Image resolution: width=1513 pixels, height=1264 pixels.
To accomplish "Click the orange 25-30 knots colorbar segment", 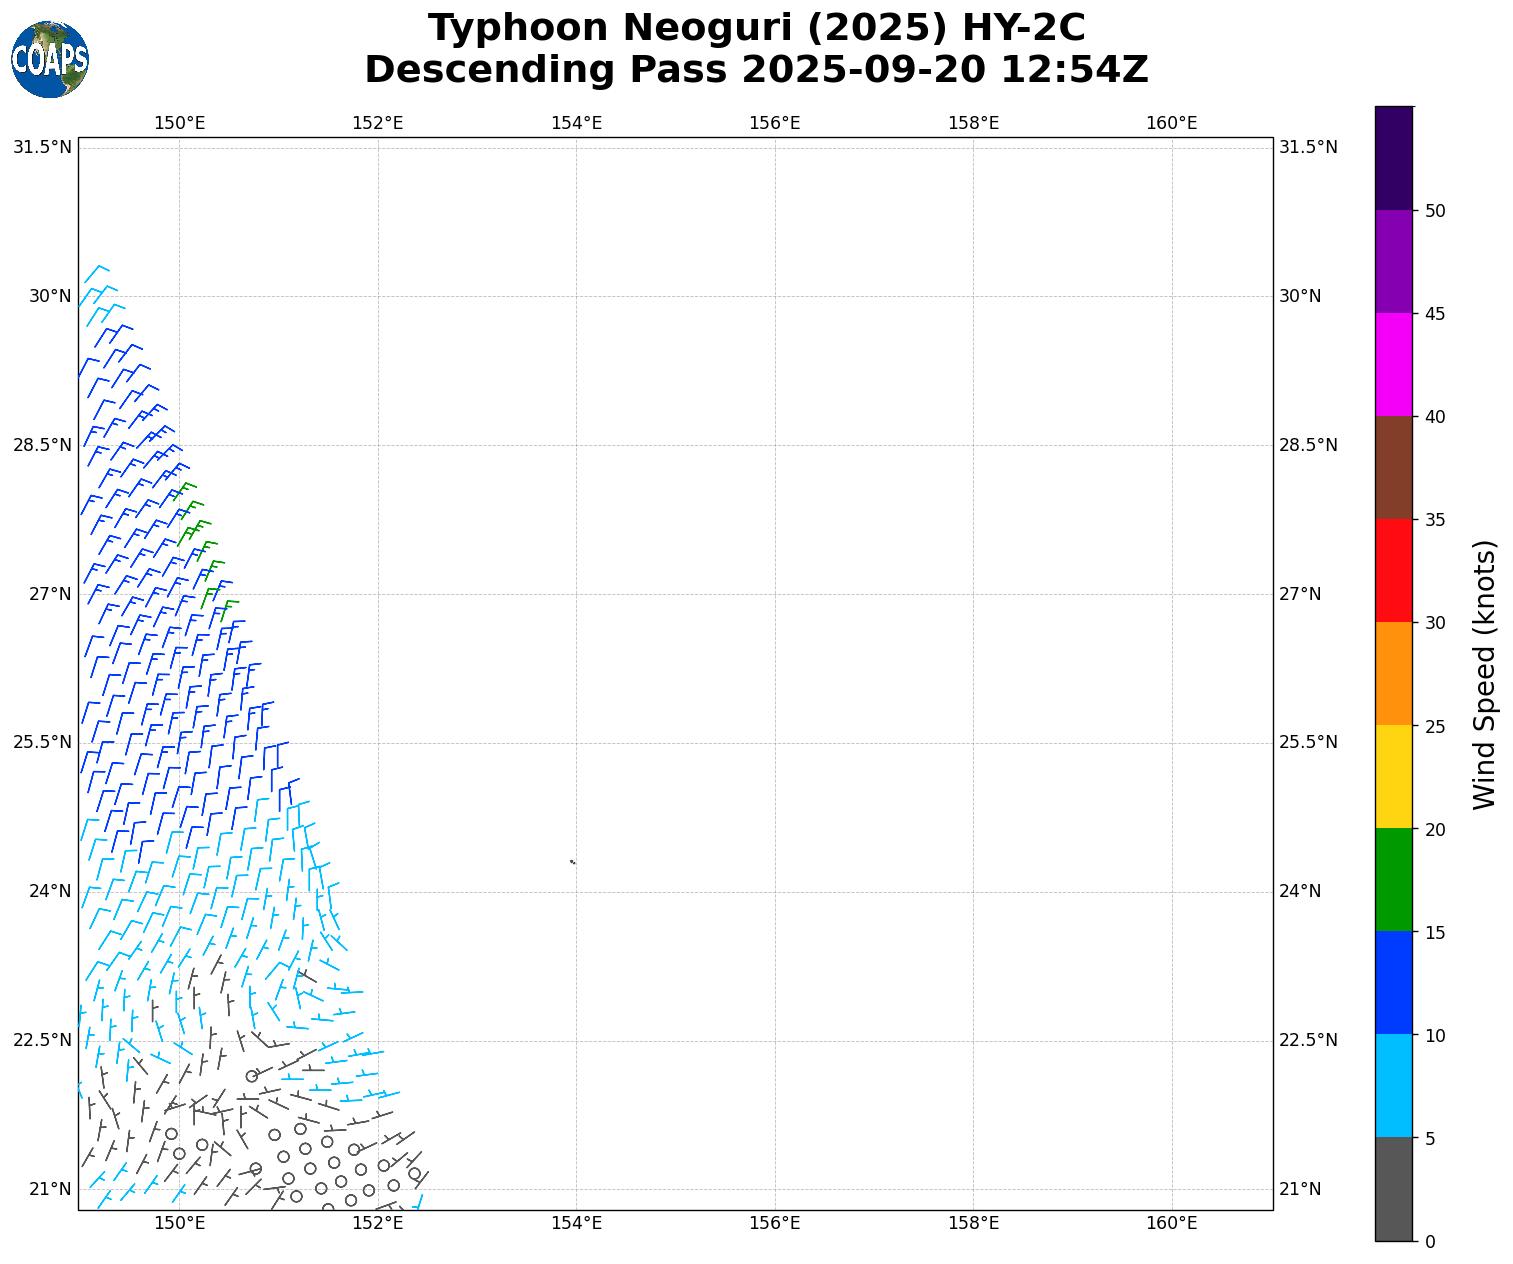I will (x=1393, y=673).
